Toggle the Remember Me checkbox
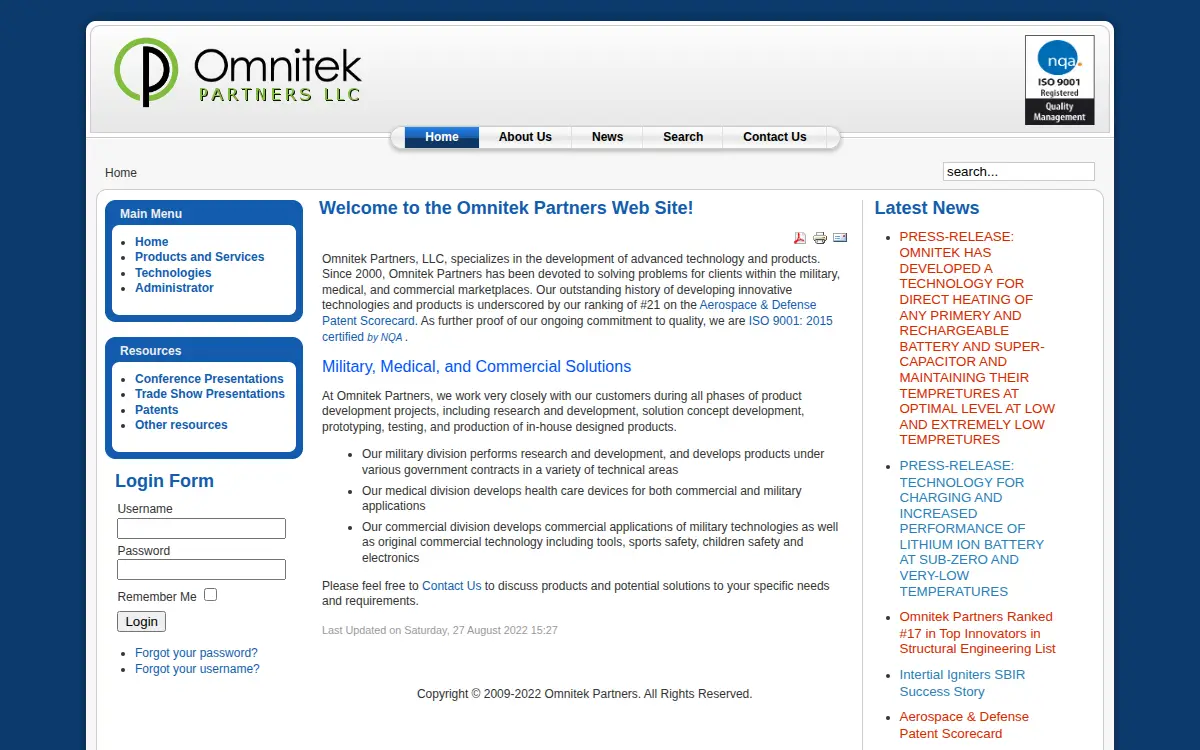The height and width of the screenshot is (750, 1200). click(210, 595)
